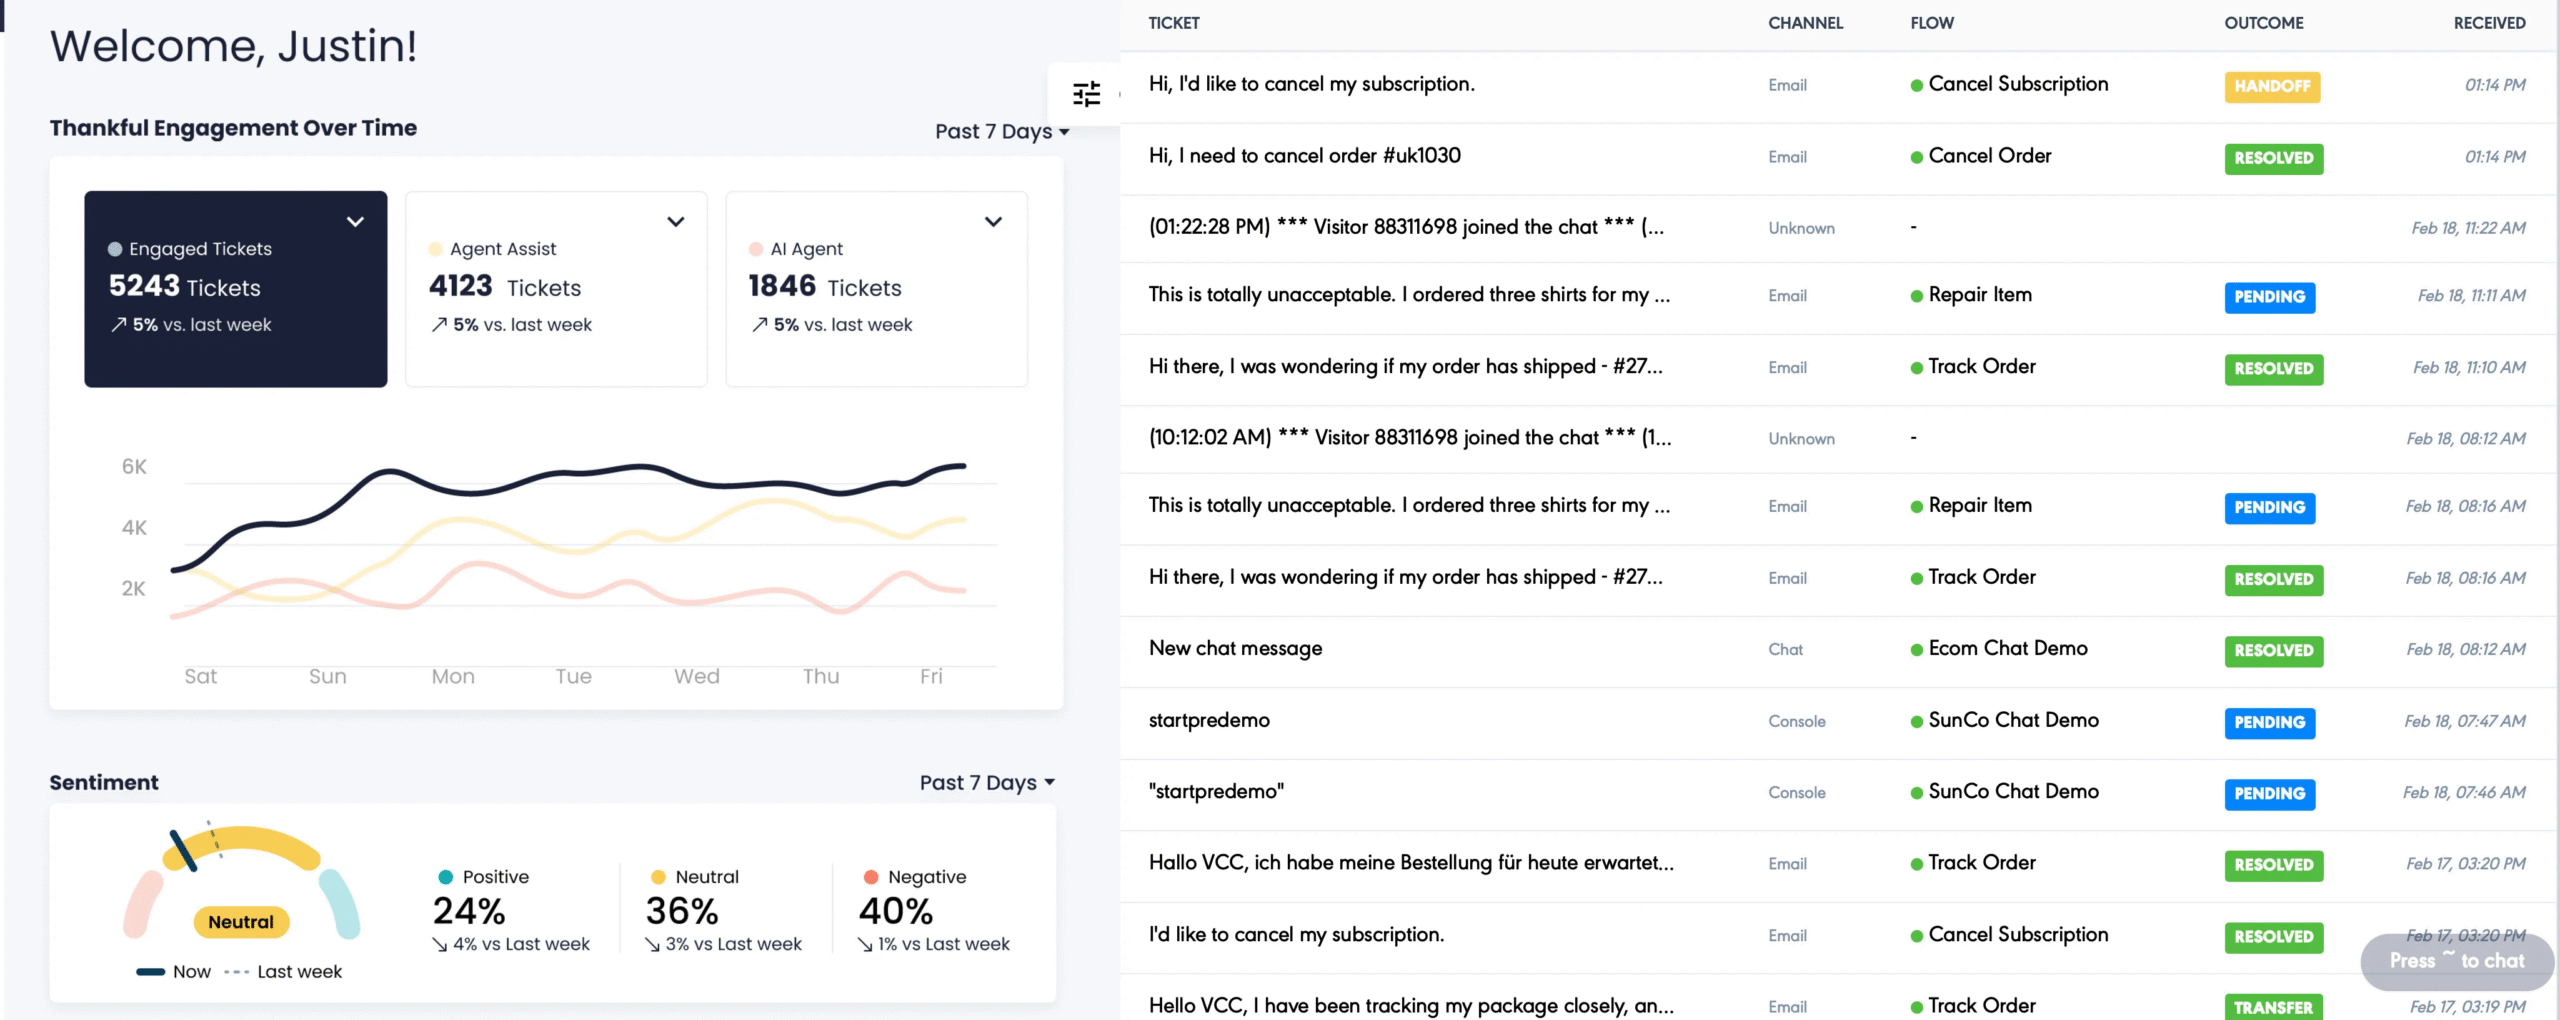Open ticket 'Hello VCC, I have been tracking'

click(1411, 1006)
